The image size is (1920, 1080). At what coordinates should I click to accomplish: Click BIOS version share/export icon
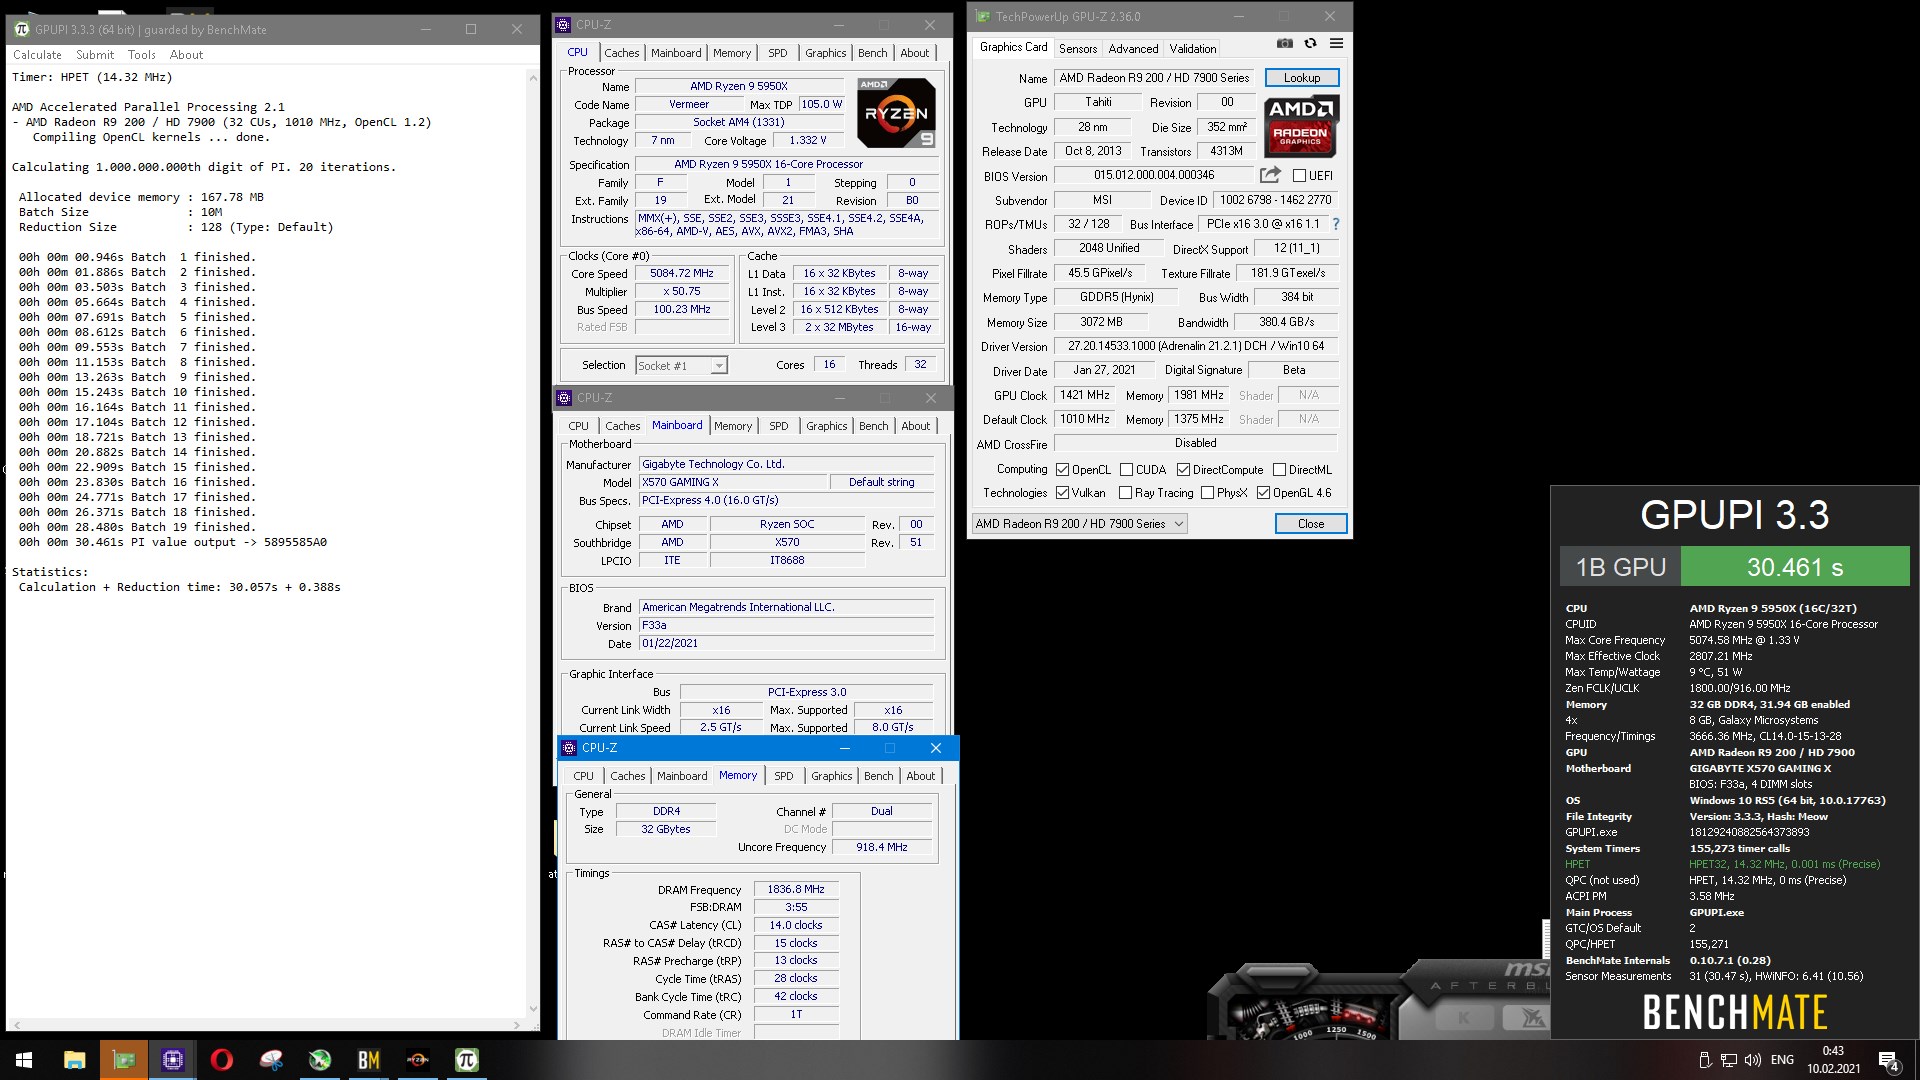point(1270,175)
